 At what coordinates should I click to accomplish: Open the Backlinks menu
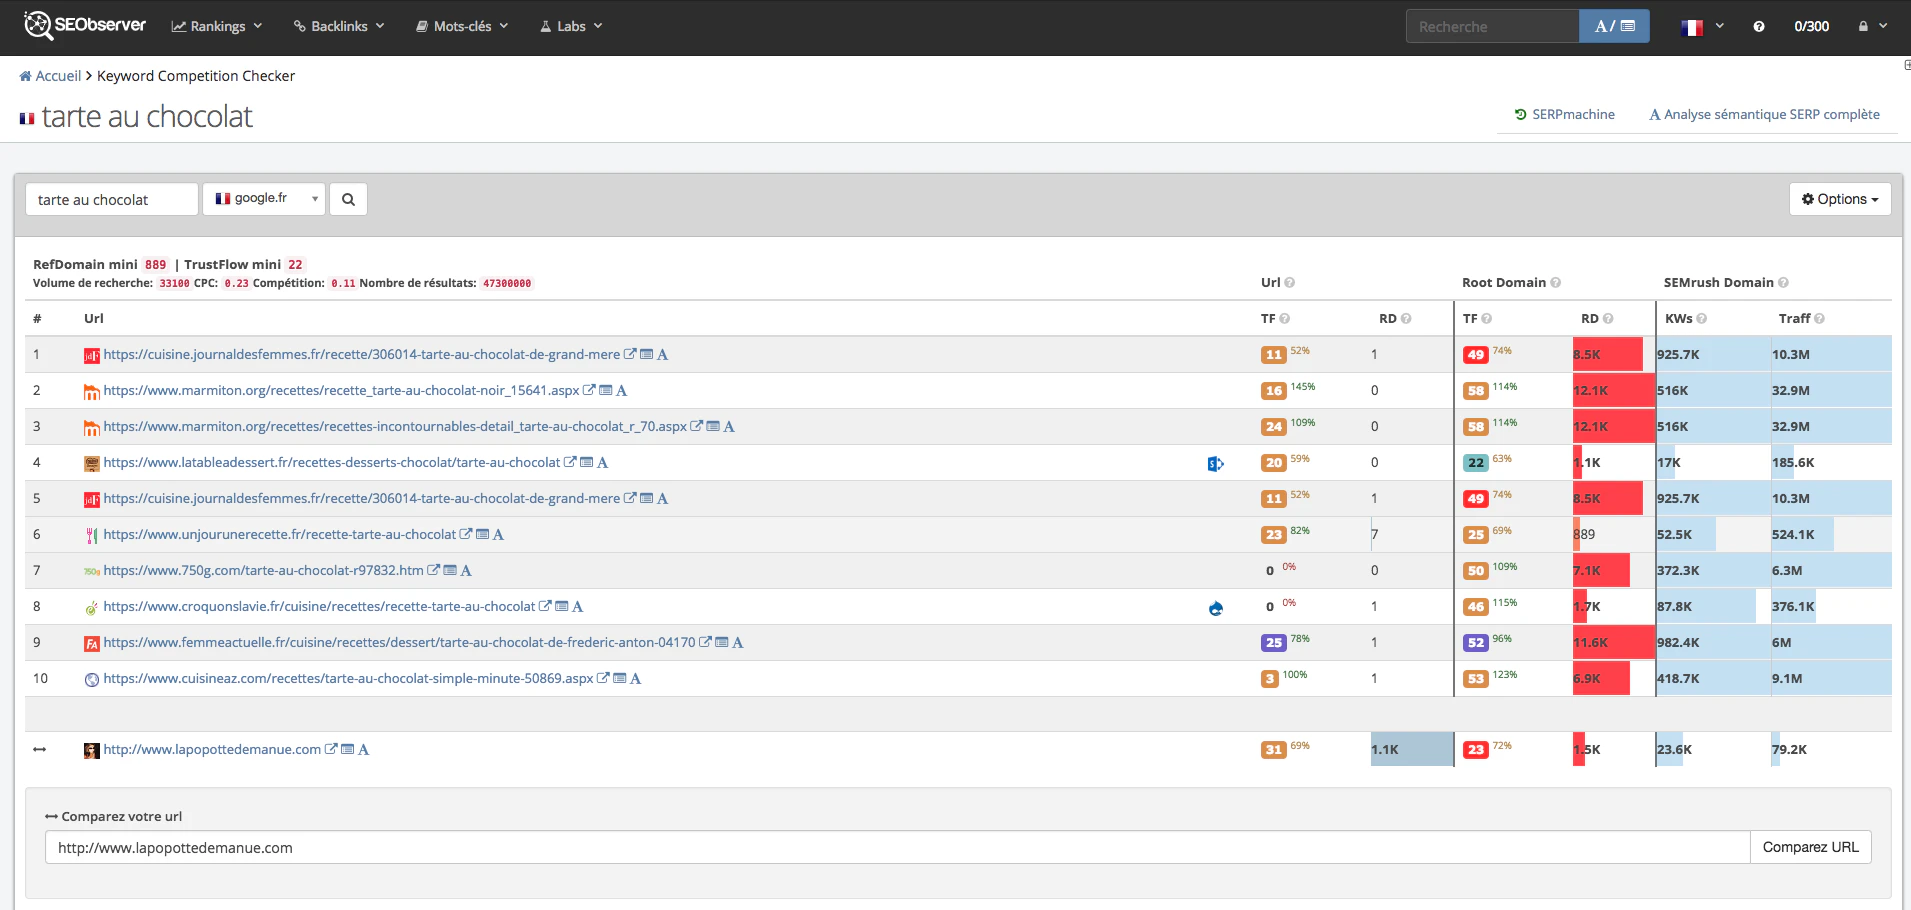click(x=339, y=27)
